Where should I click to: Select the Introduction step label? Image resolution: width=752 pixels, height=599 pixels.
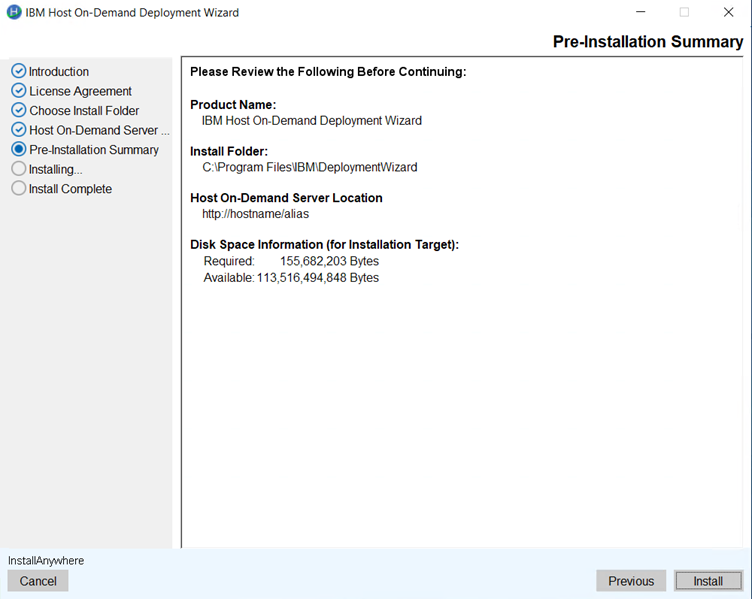(x=59, y=72)
